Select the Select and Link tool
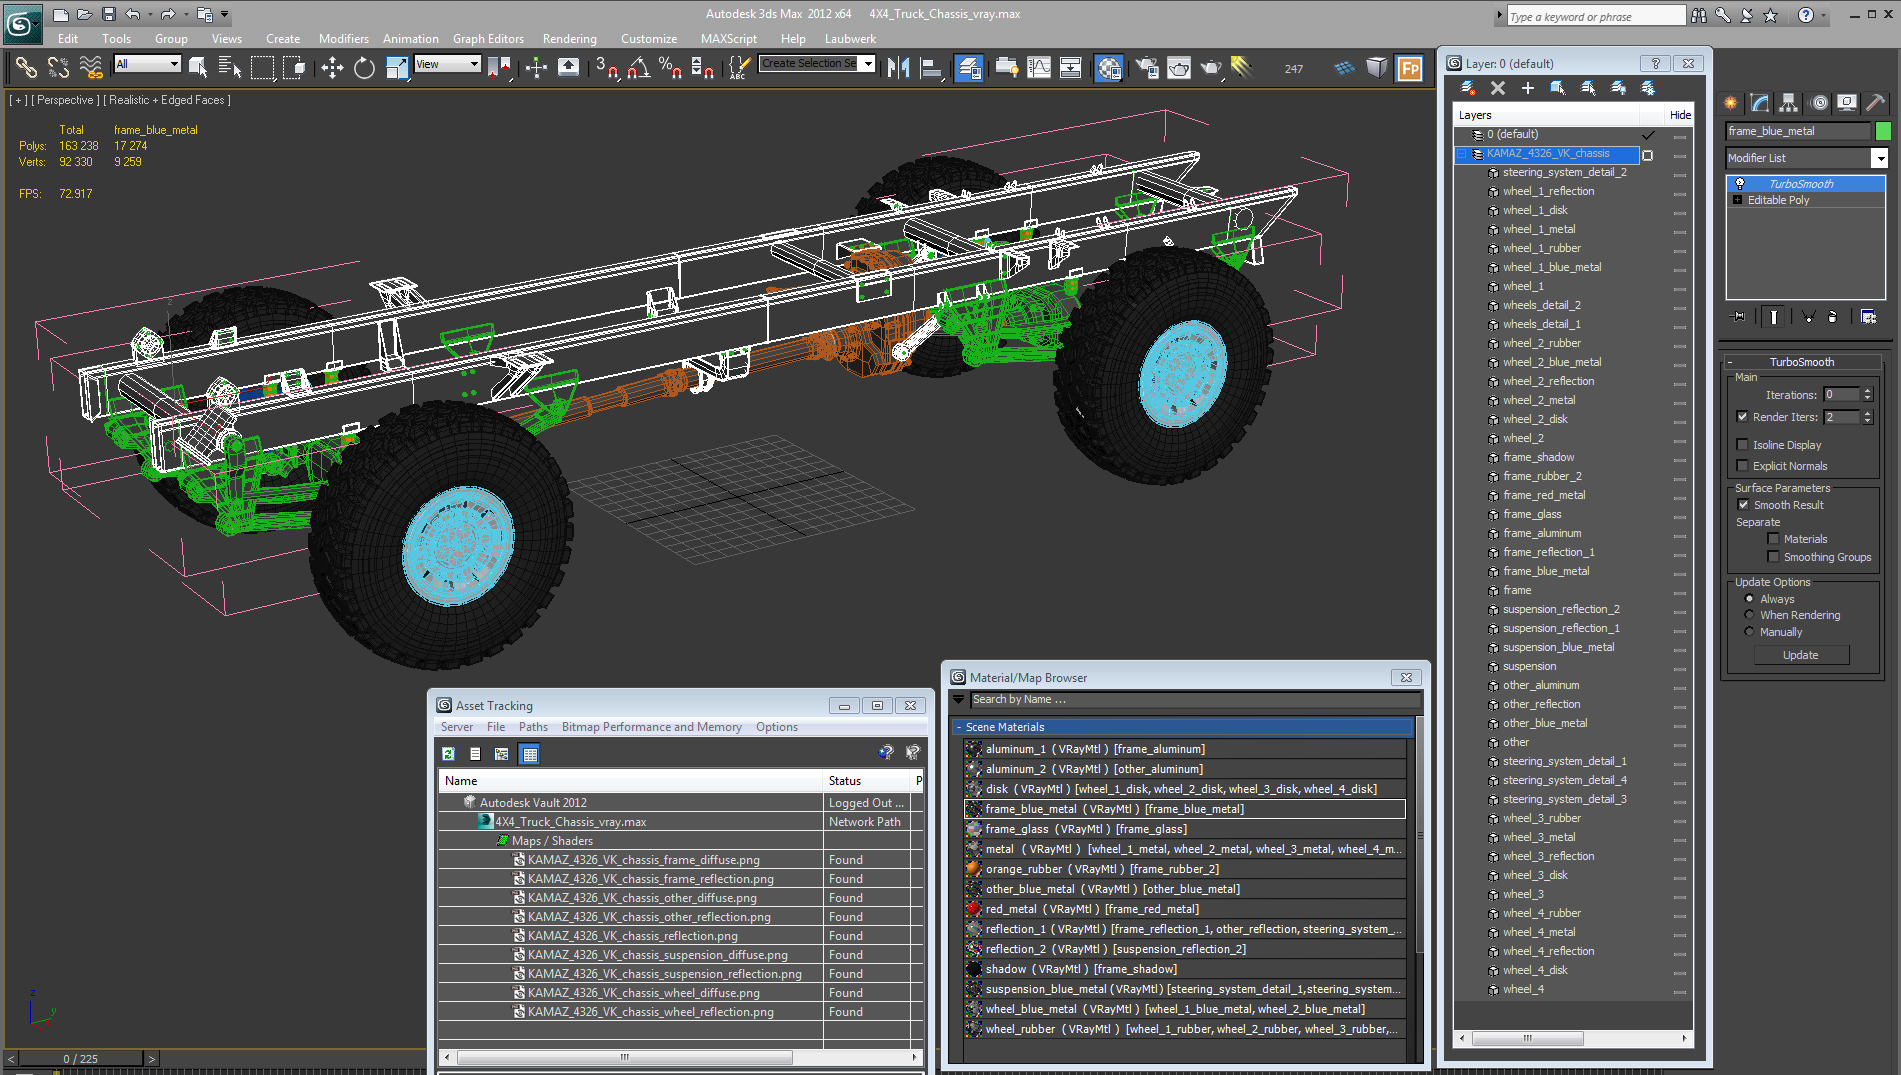Image resolution: width=1901 pixels, height=1075 pixels. pos(26,67)
